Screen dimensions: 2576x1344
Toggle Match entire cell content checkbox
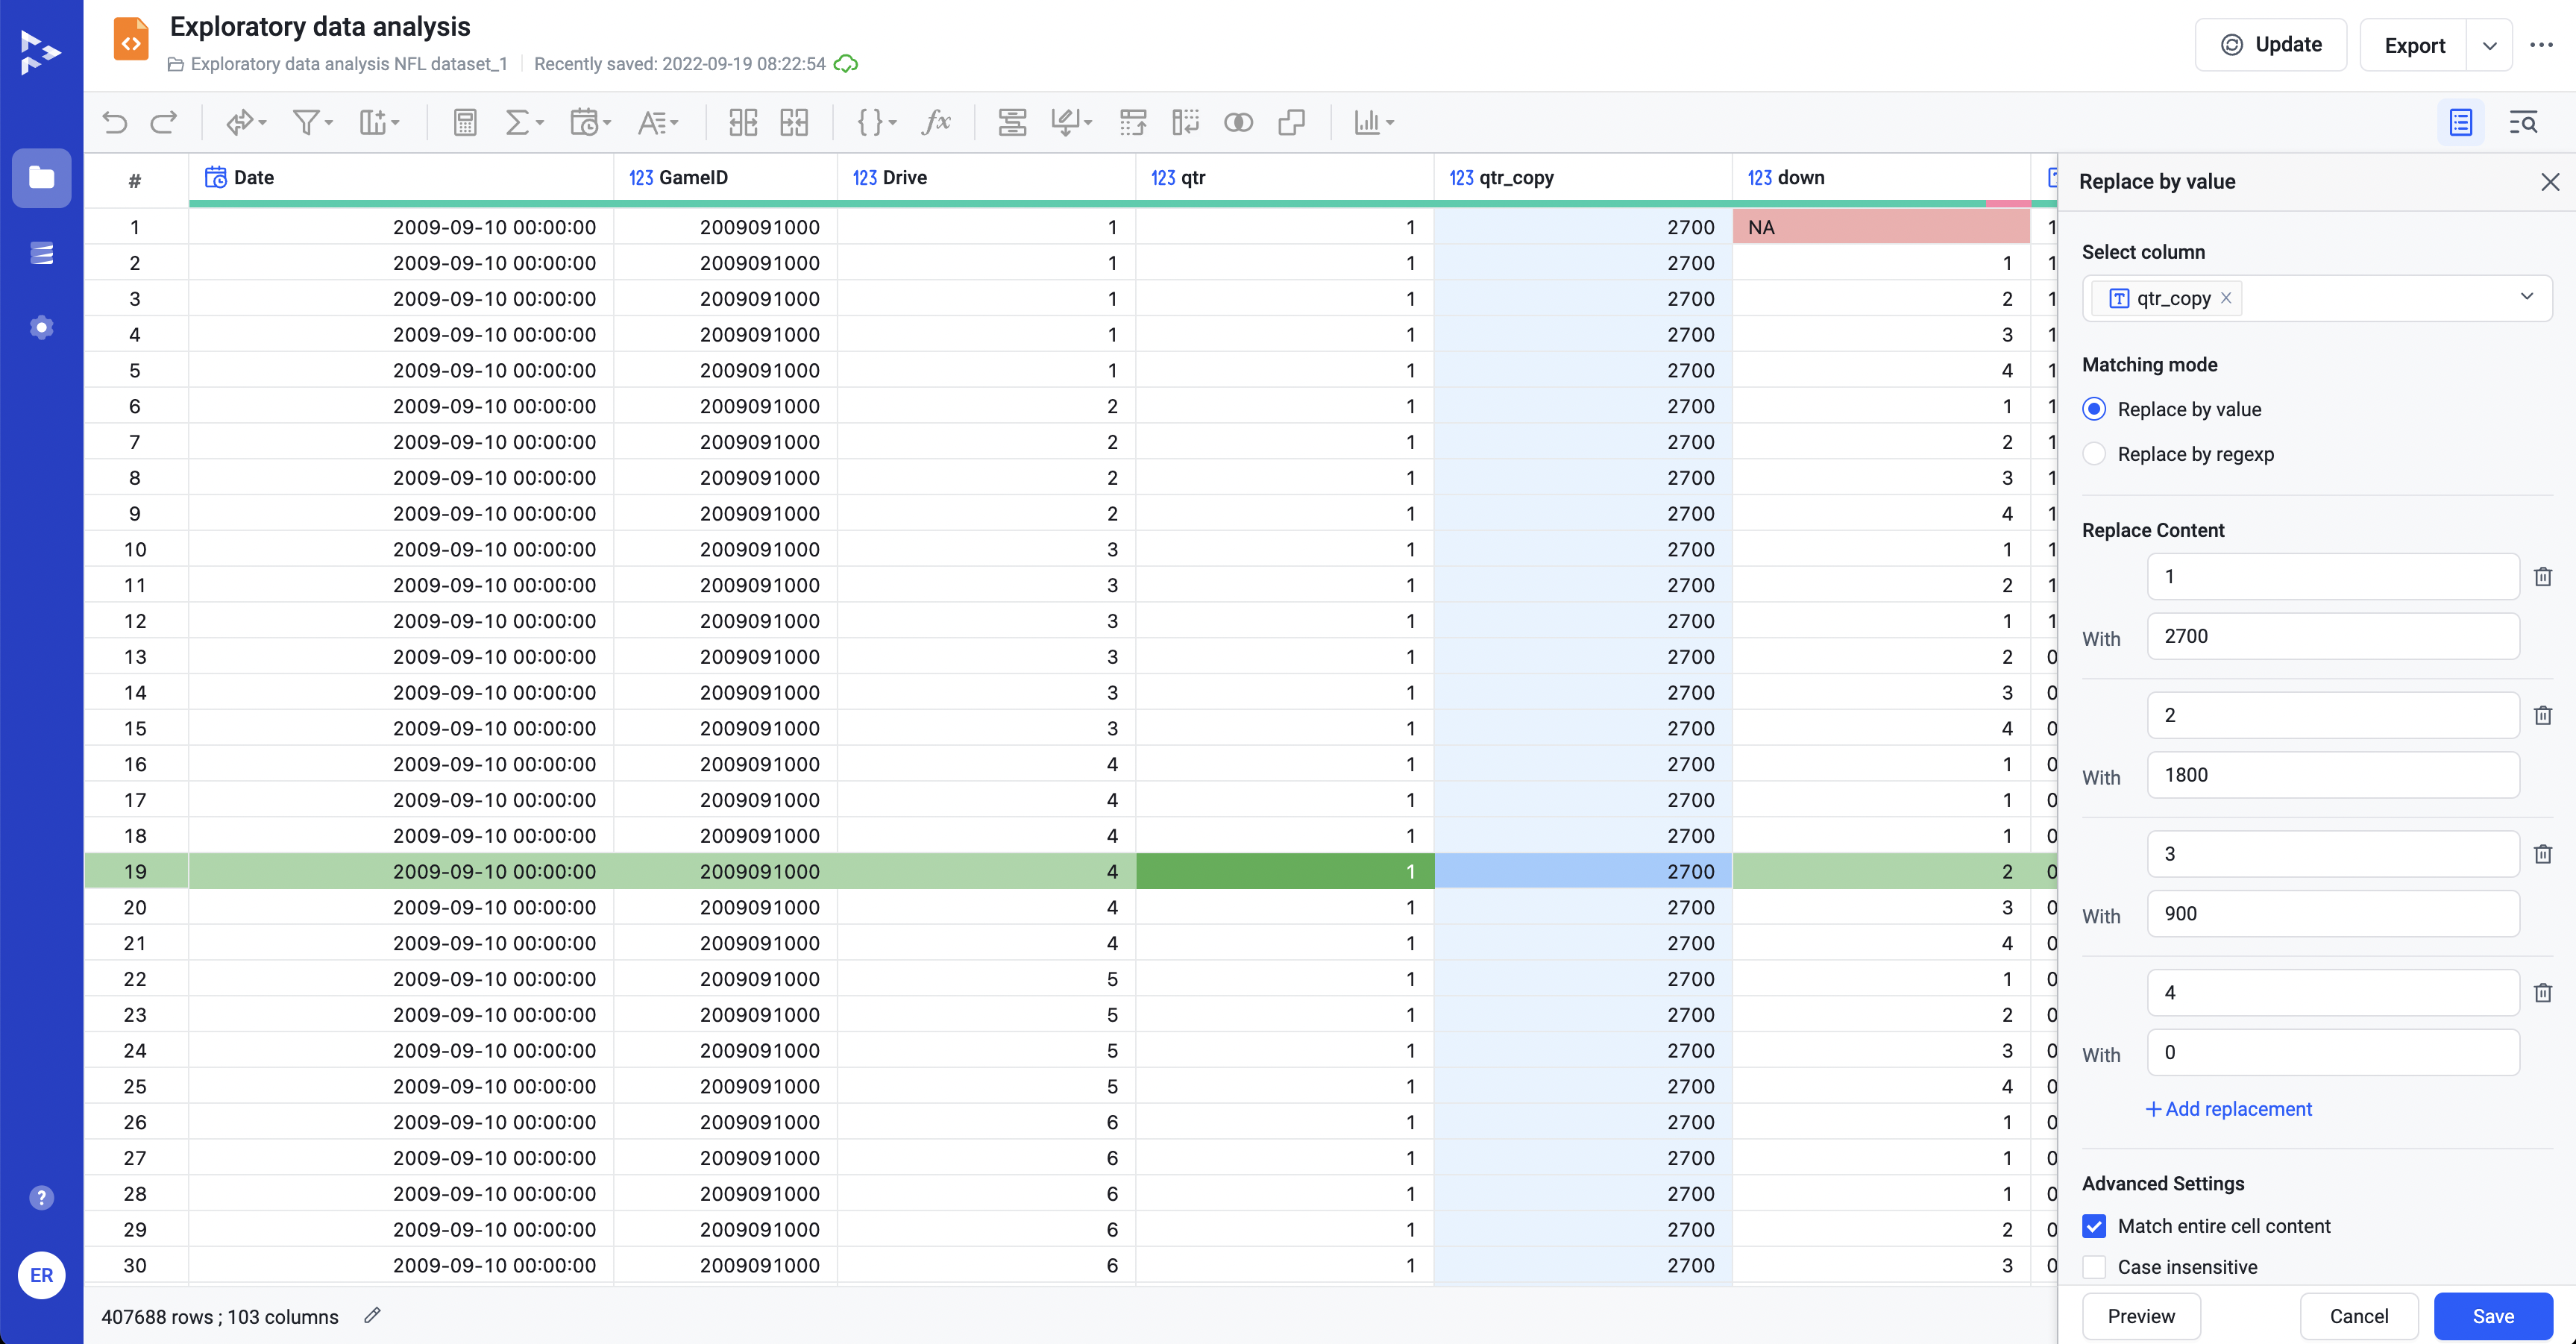[2094, 1226]
